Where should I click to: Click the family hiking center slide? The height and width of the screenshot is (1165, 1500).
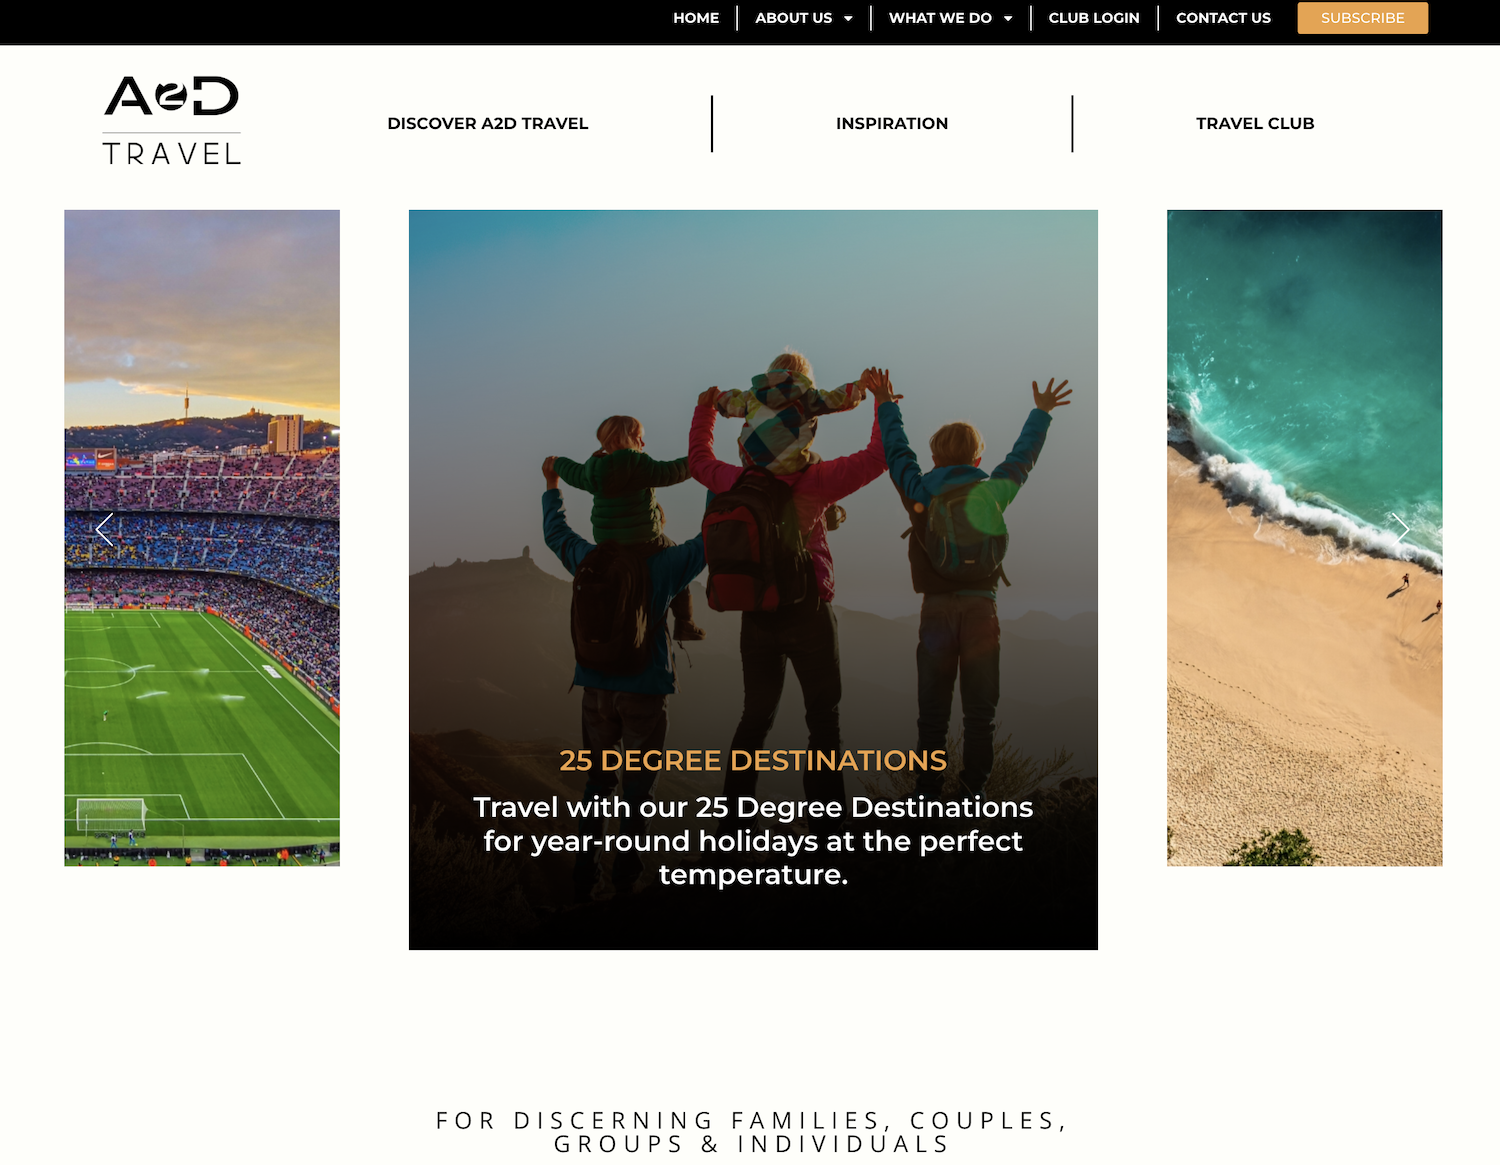tap(753, 480)
